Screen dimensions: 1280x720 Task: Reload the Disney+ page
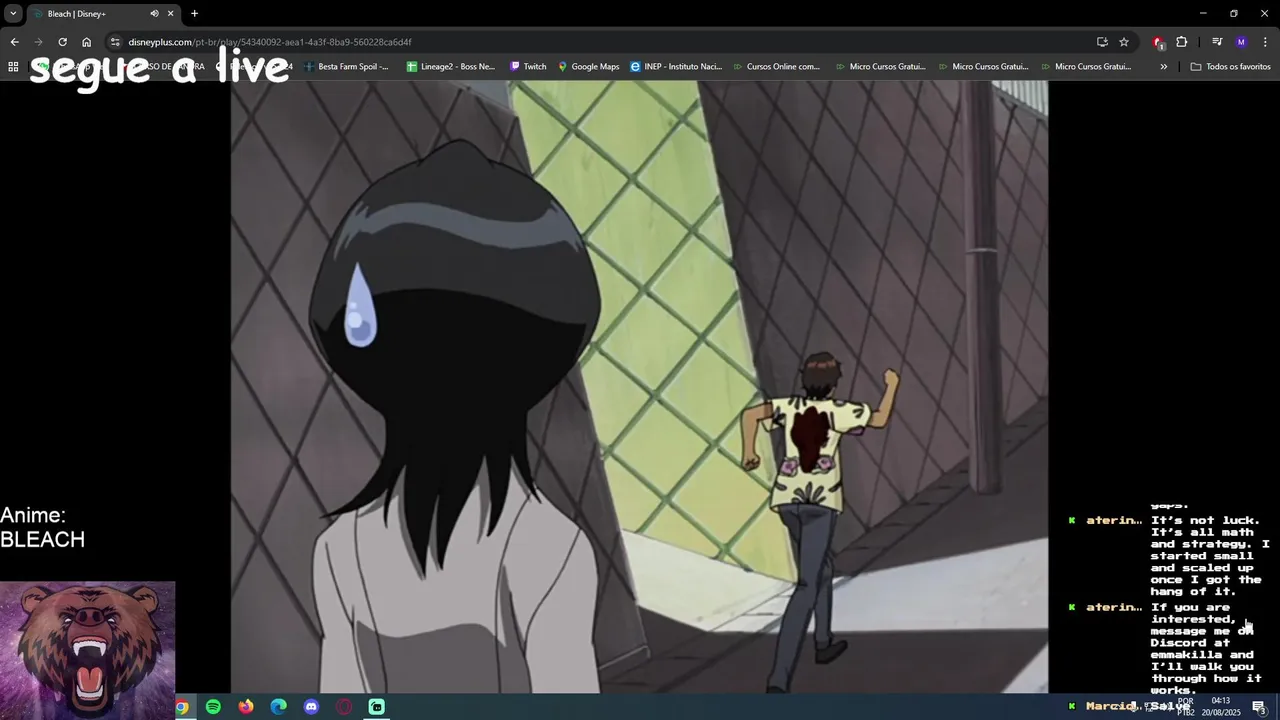[62, 42]
